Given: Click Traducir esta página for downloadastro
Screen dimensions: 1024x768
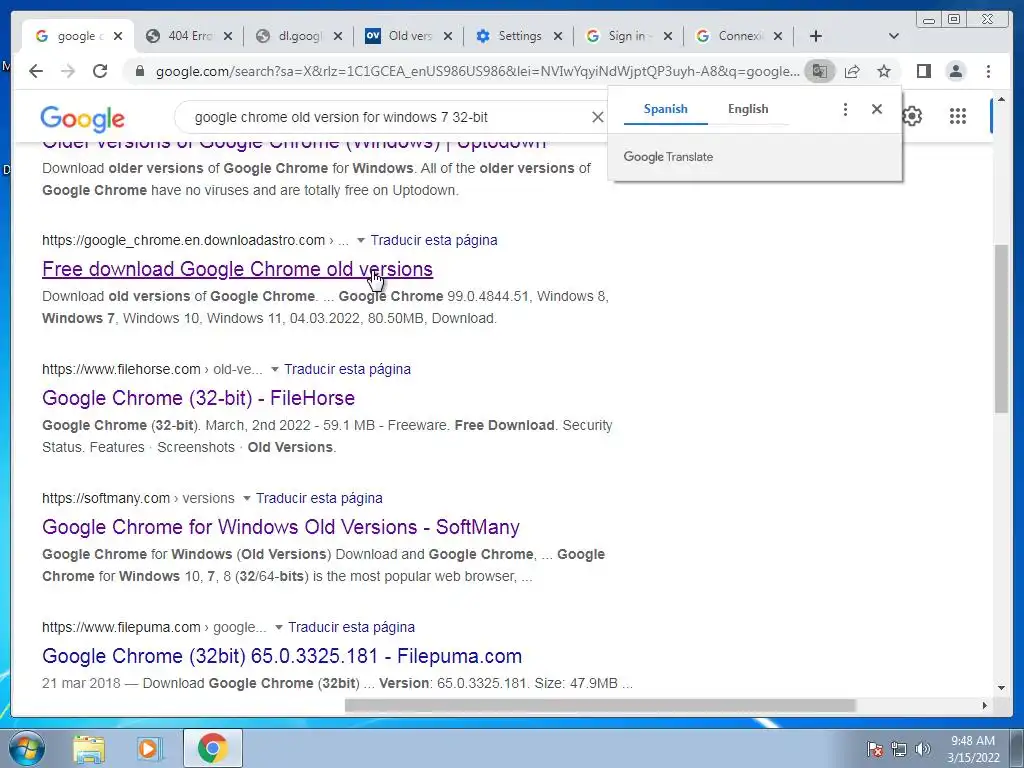Looking at the screenshot, I should pos(434,240).
